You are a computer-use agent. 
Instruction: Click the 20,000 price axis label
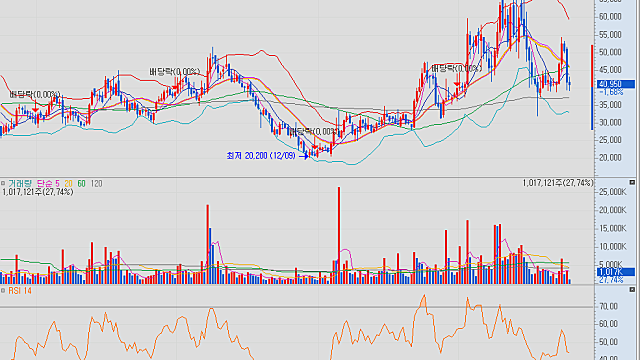(610, 158)
